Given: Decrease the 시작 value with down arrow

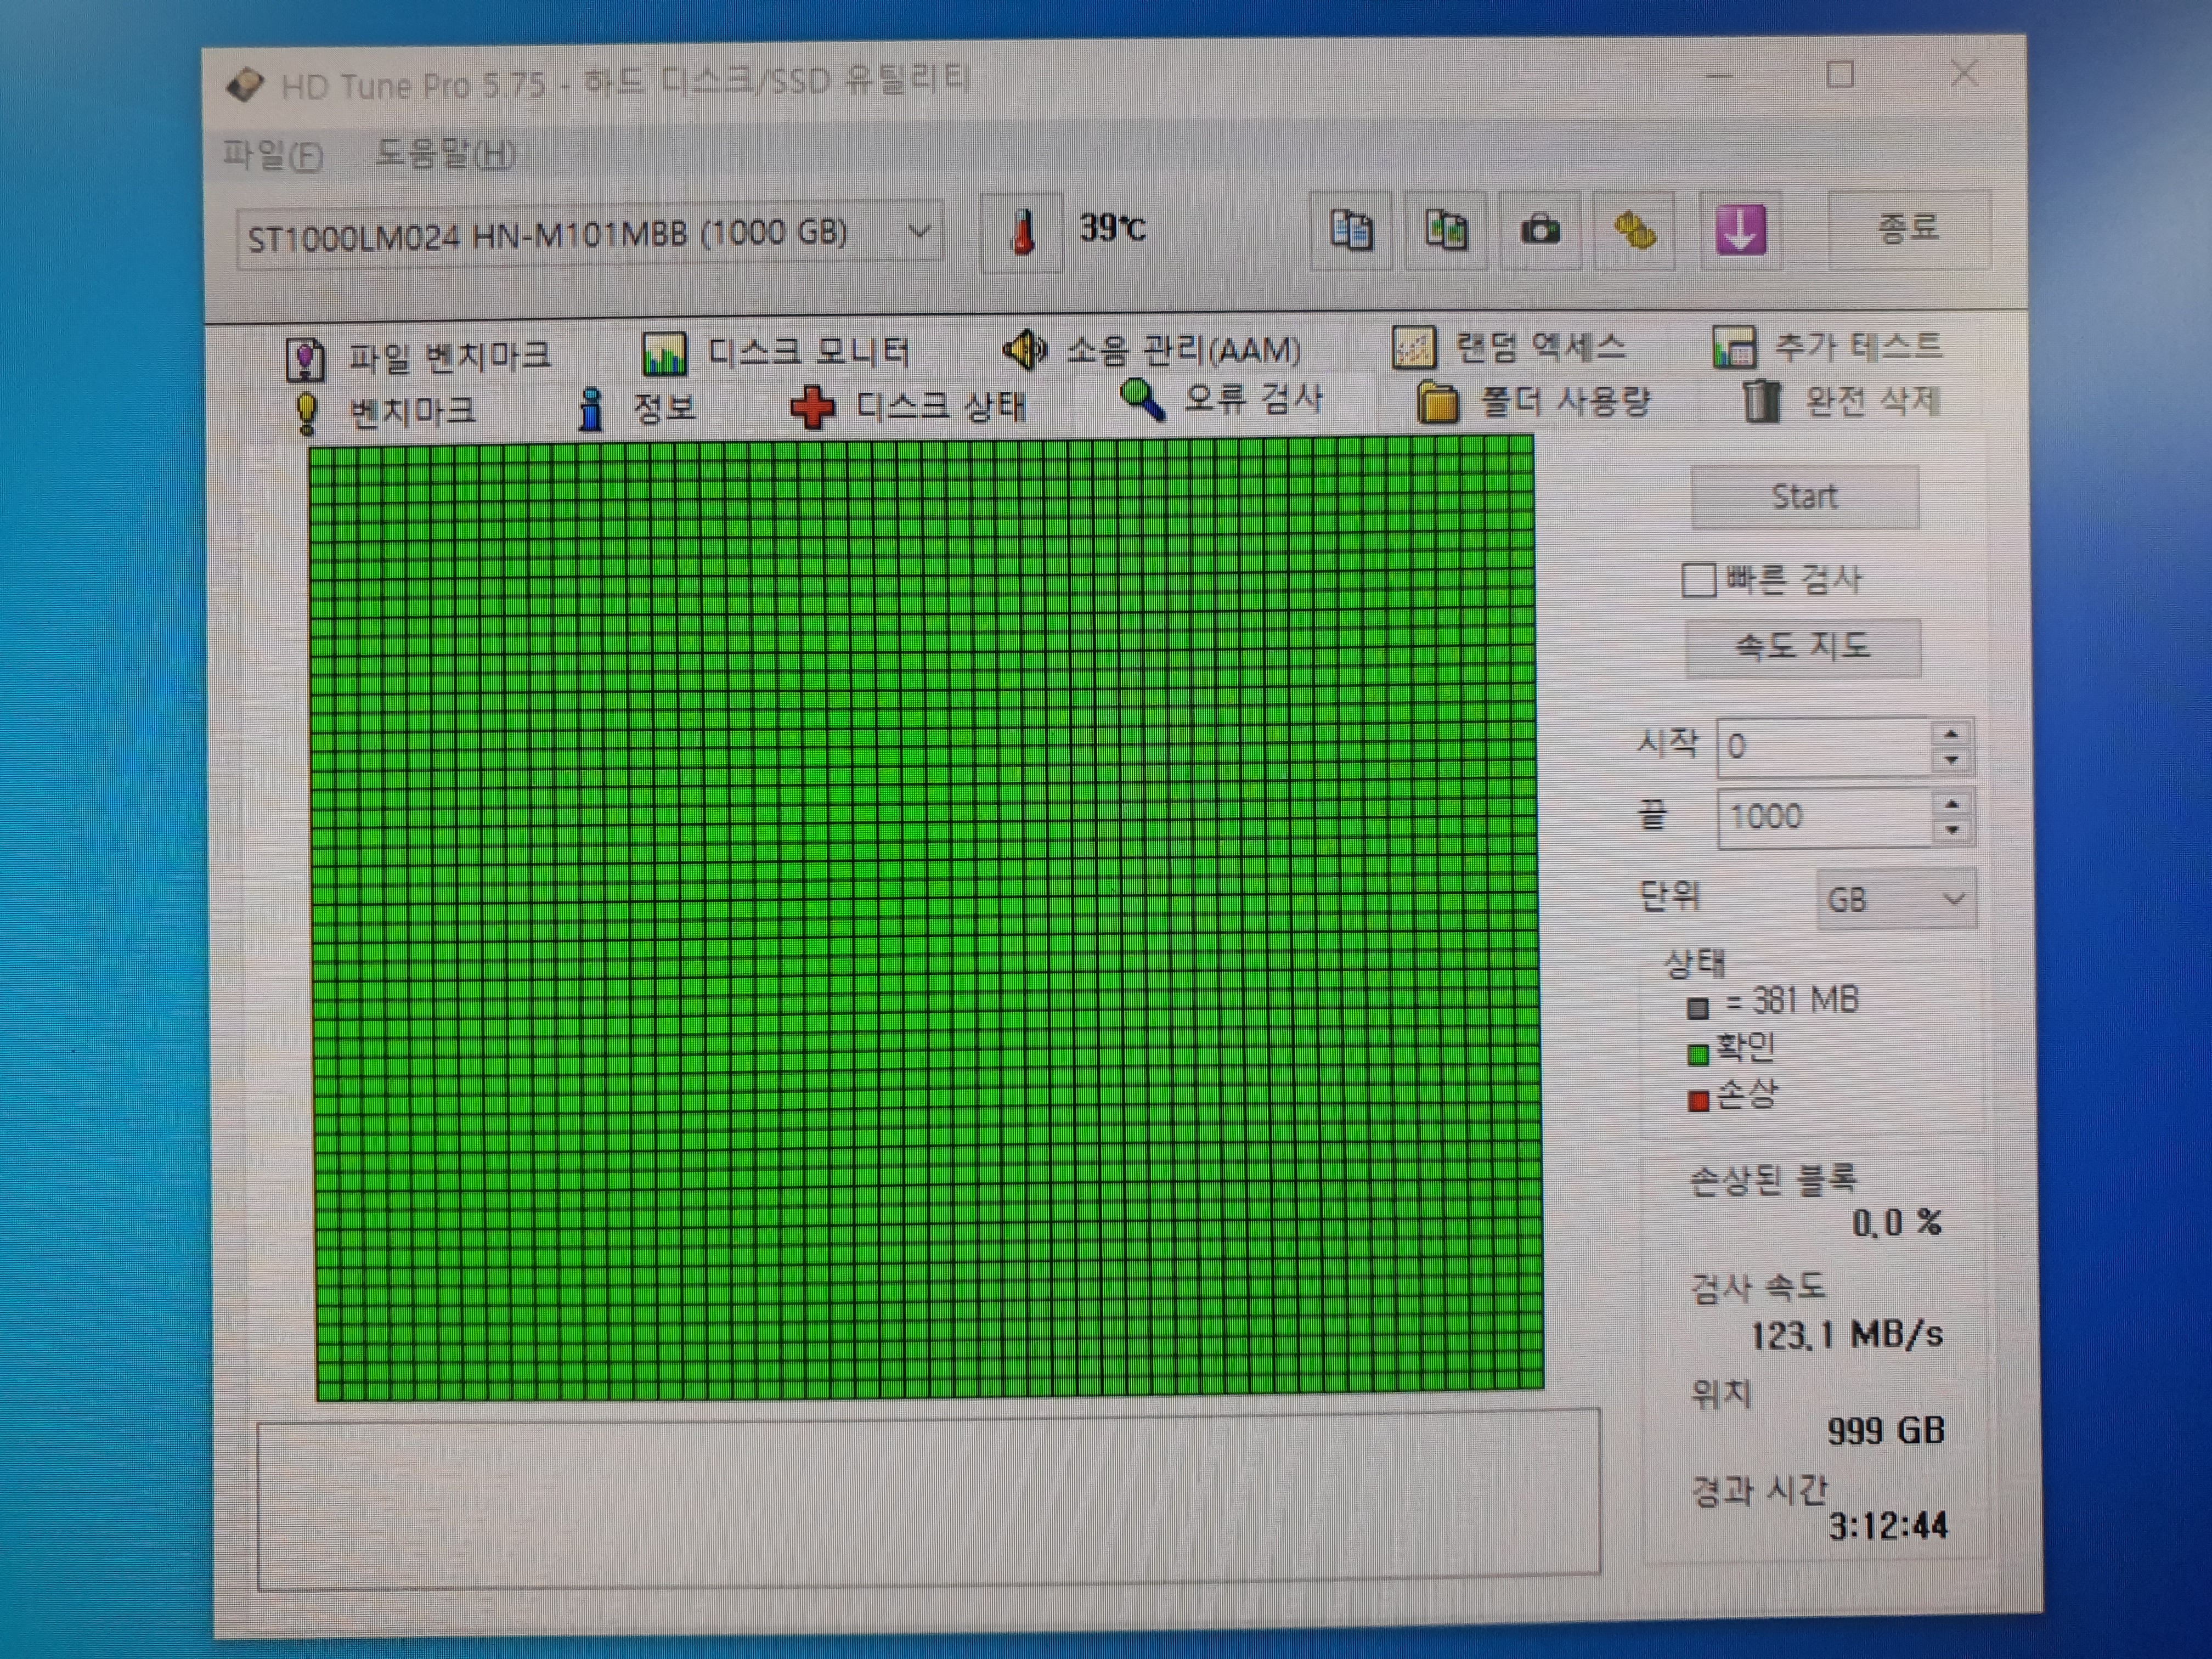Looking at the screenshot, I should coord(1951,761).
